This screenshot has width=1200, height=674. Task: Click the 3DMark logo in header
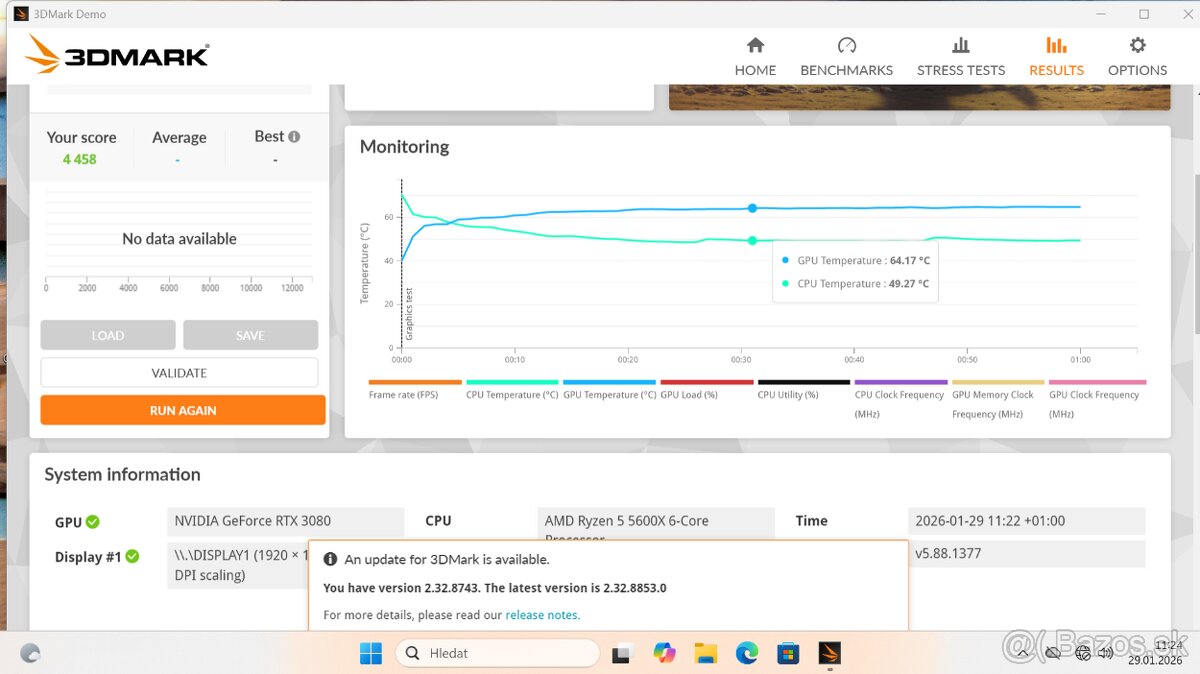[x=117, y=55]
